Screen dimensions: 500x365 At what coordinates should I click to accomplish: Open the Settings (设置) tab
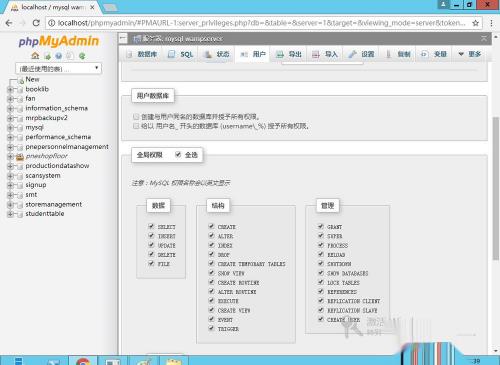tap(361, 54)
